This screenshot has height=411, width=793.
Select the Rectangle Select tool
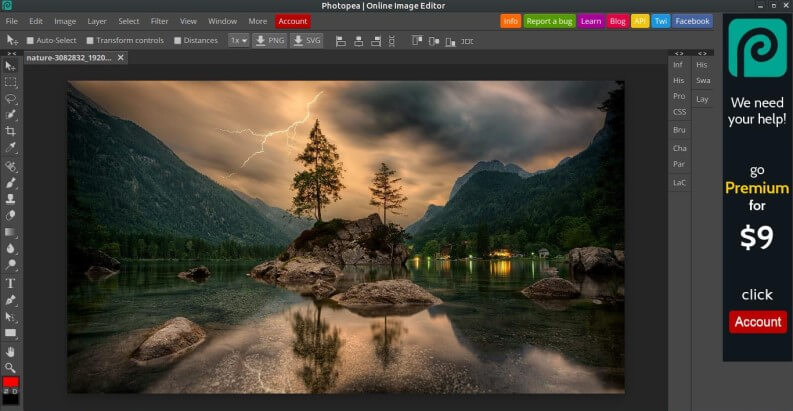10,82
